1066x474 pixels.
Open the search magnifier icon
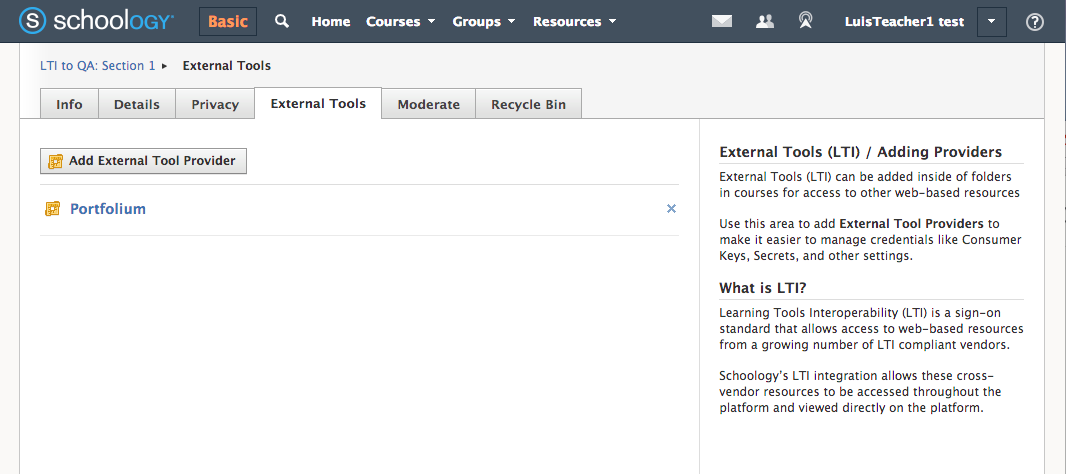[282, 21]
